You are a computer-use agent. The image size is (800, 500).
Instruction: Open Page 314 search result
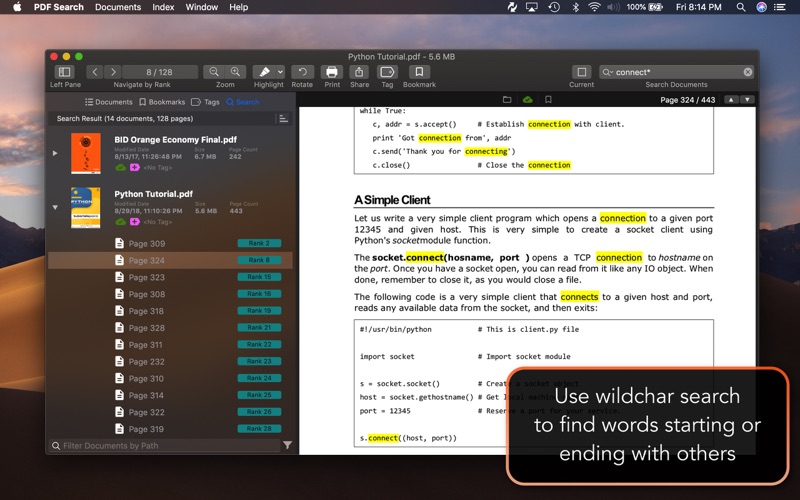pyautogui.click(x=170, y=395)
